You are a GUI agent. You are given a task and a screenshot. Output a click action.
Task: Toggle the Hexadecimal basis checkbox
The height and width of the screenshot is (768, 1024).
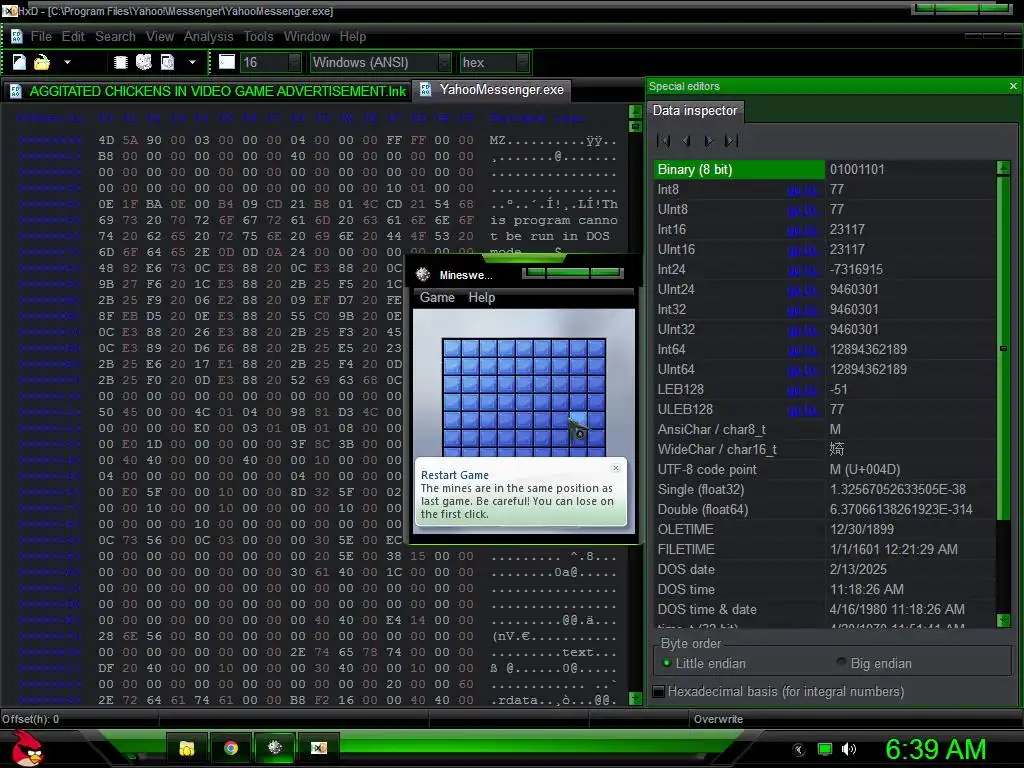pos(659,692)
